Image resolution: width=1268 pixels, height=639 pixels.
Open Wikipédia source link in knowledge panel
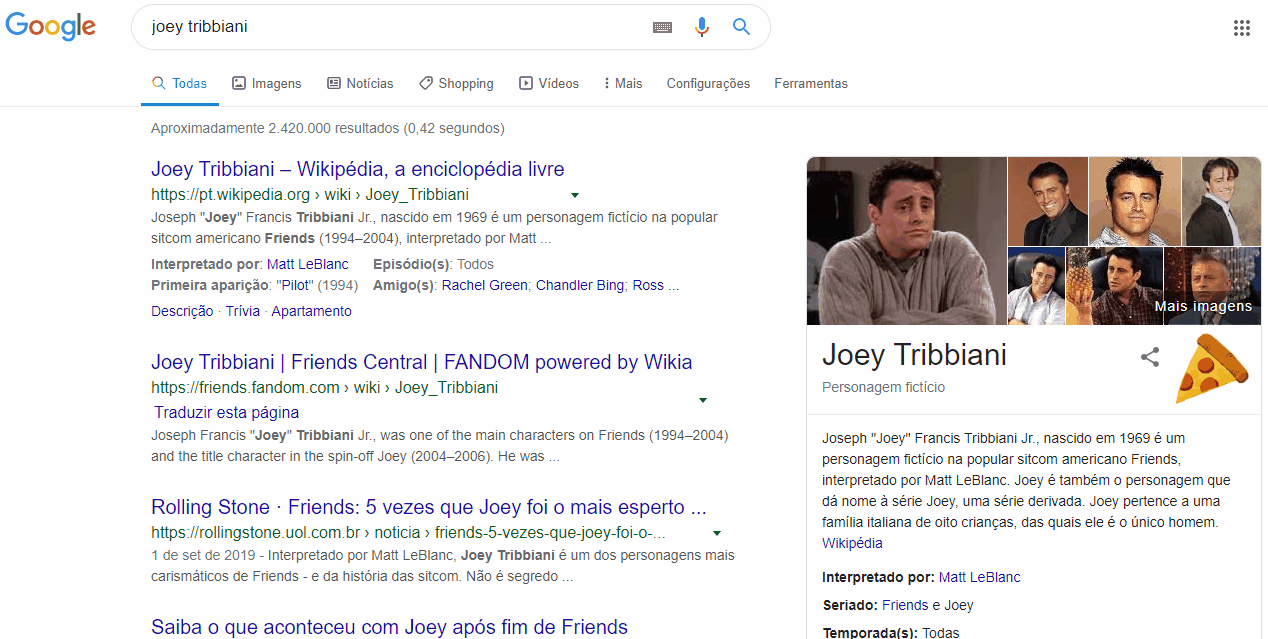(852, 543)
